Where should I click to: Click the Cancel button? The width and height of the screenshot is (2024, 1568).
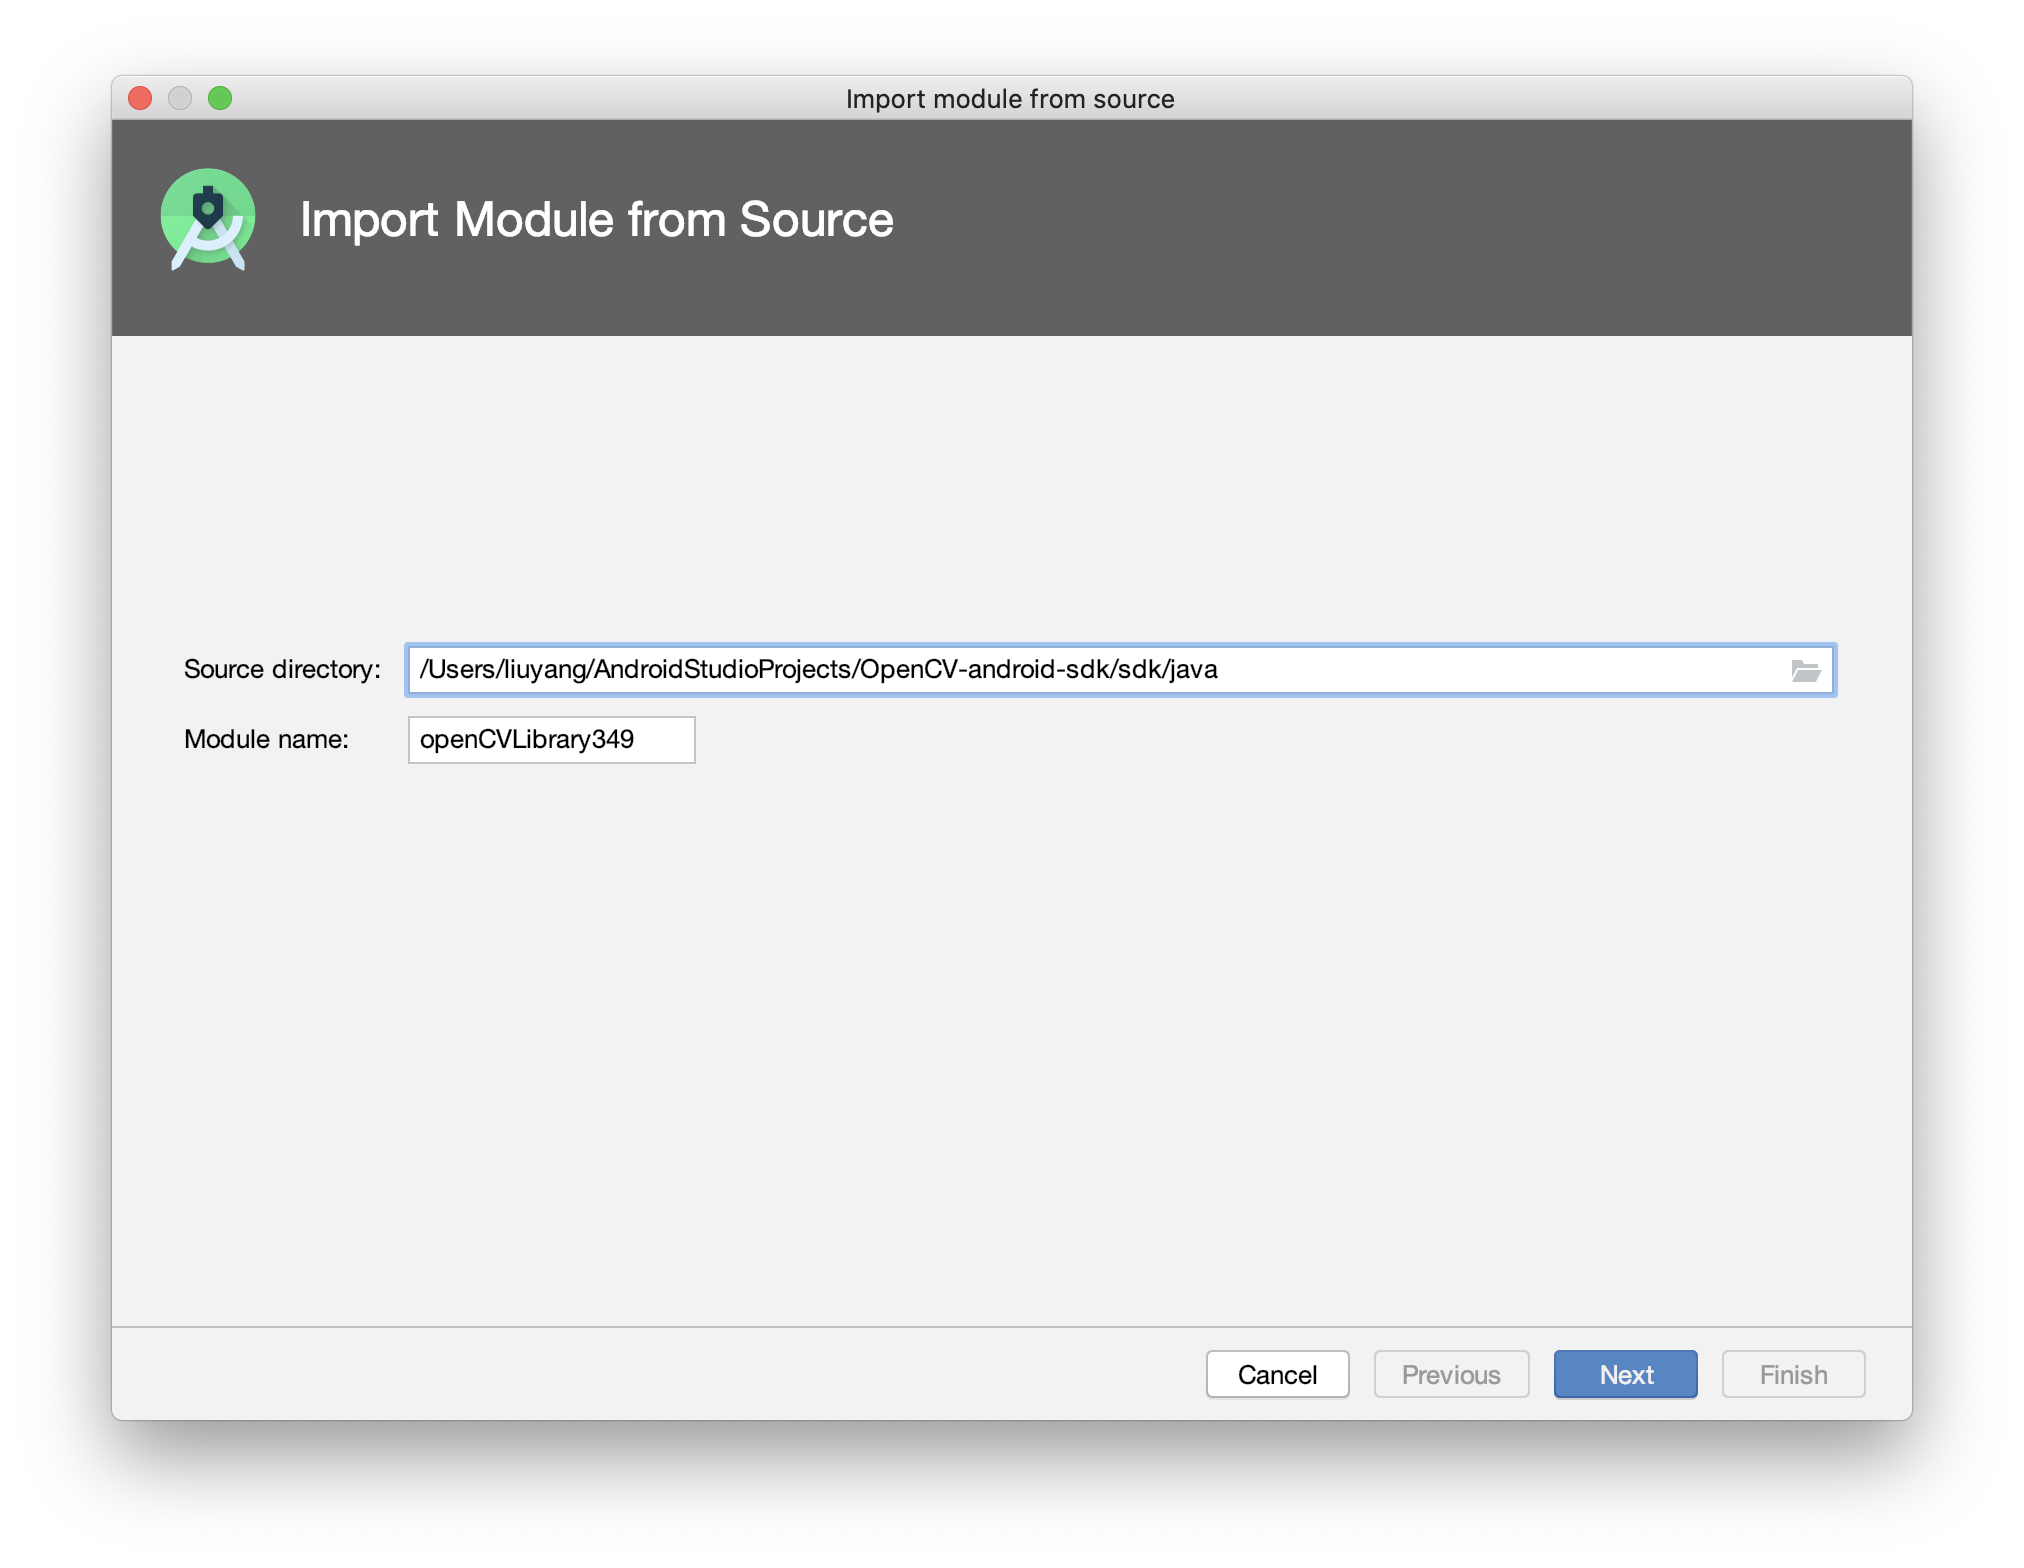coord(1277,1374)
